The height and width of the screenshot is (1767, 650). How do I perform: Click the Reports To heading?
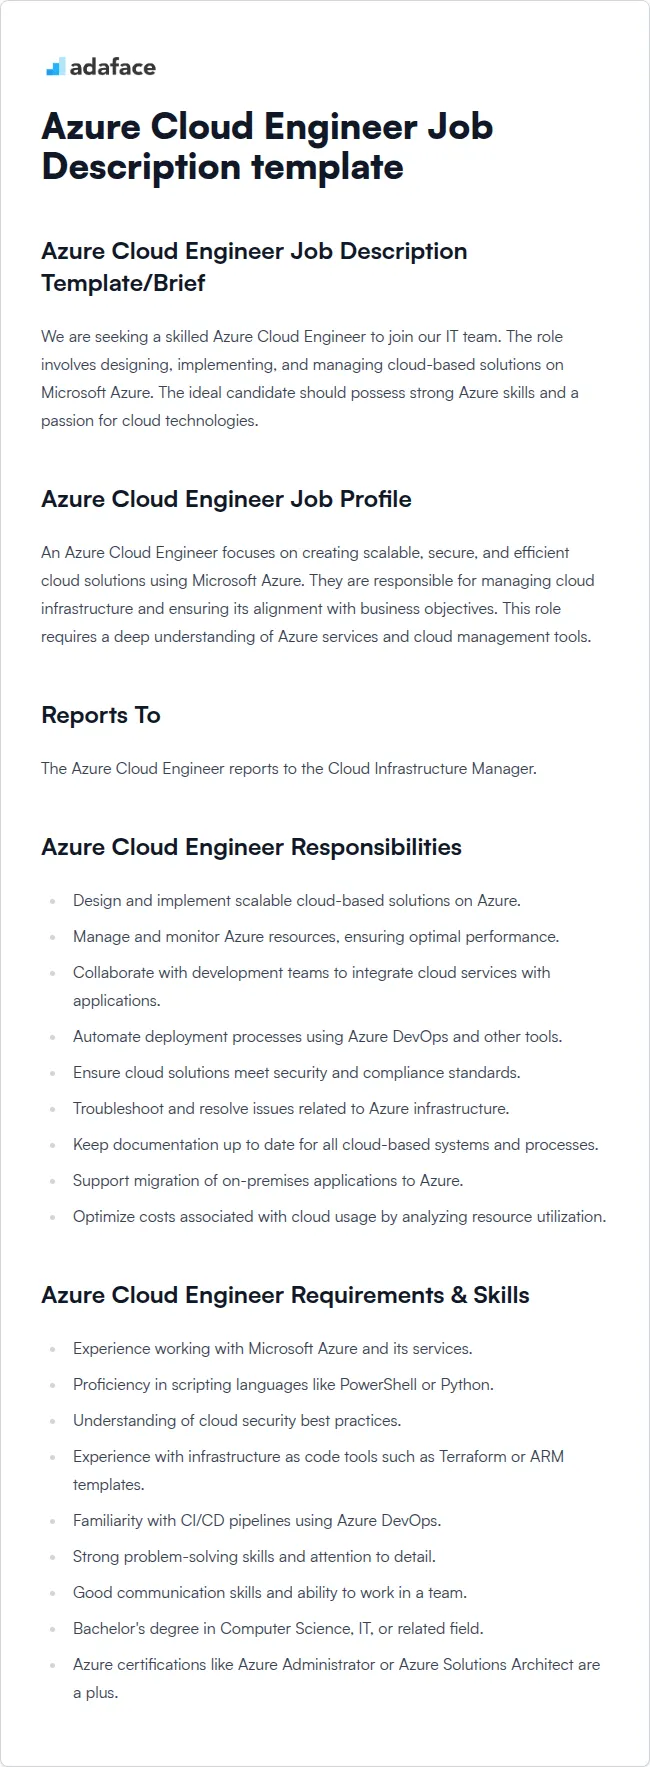[x=101, y=714]
